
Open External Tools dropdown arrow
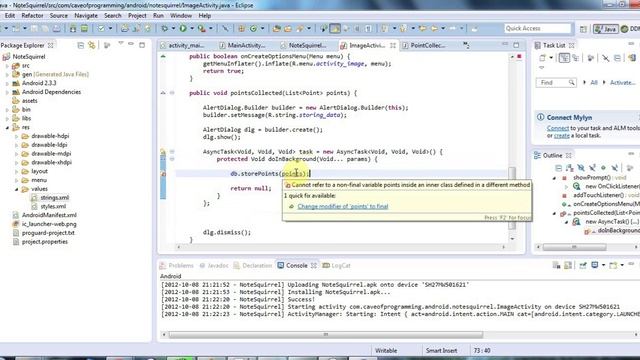(x=211, y=28)
